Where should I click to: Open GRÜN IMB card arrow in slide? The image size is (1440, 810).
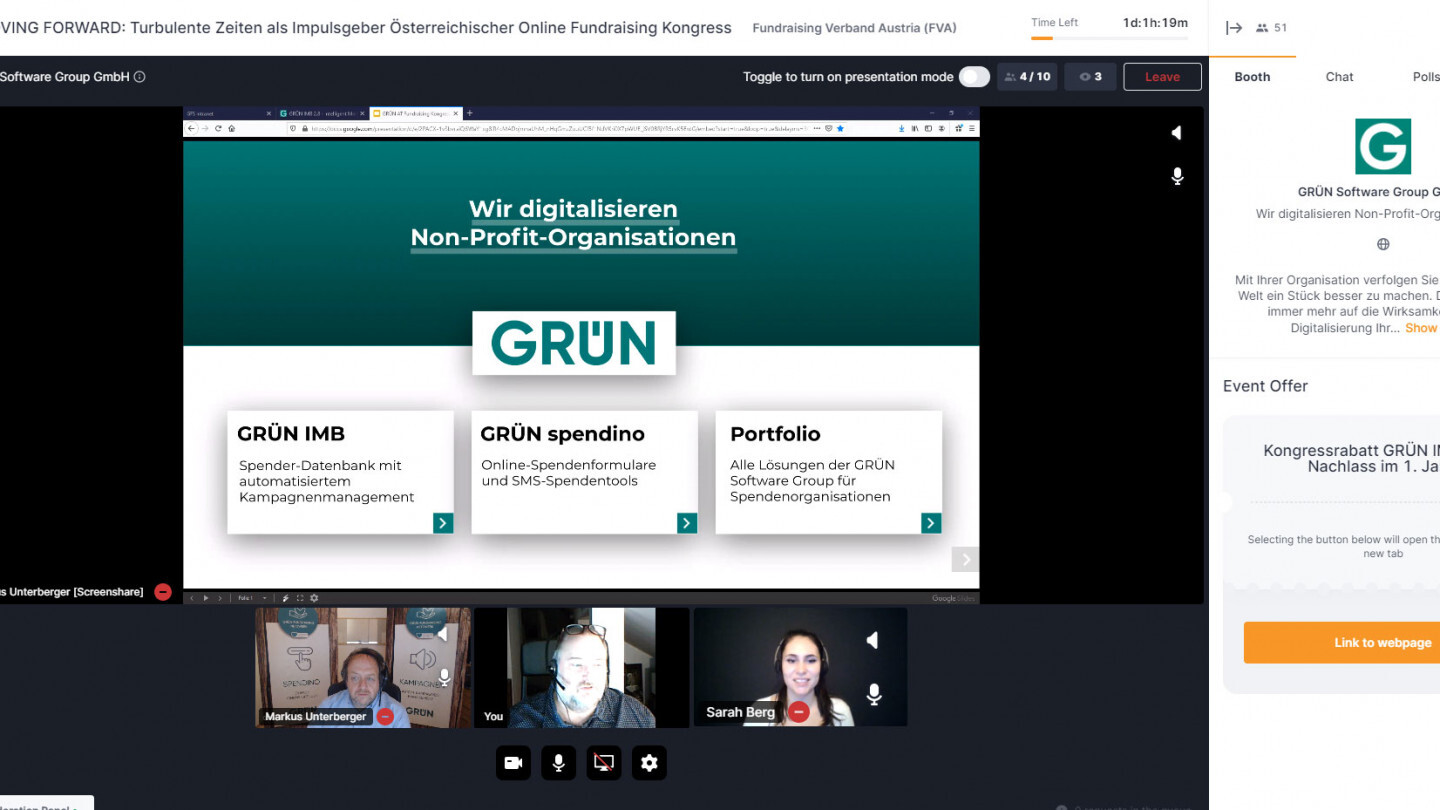(443, 523)
